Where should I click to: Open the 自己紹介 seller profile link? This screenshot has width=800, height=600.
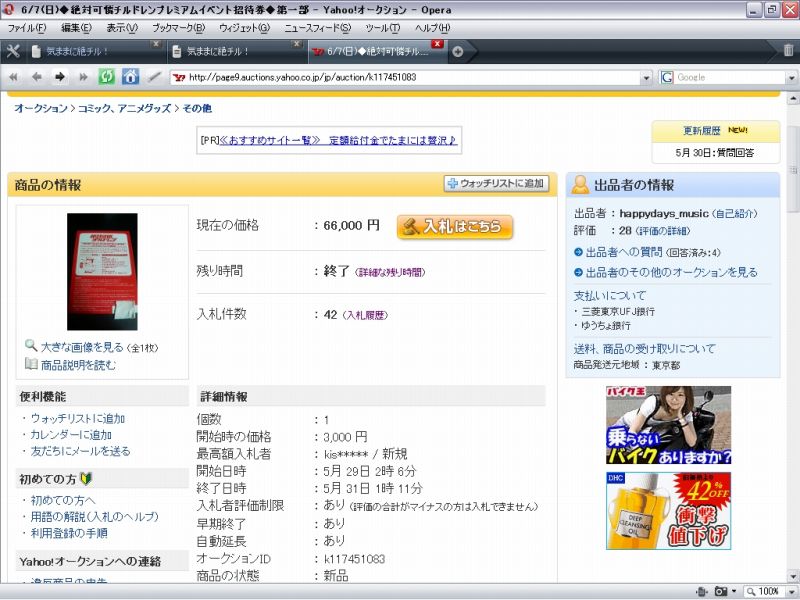(734, 214)
